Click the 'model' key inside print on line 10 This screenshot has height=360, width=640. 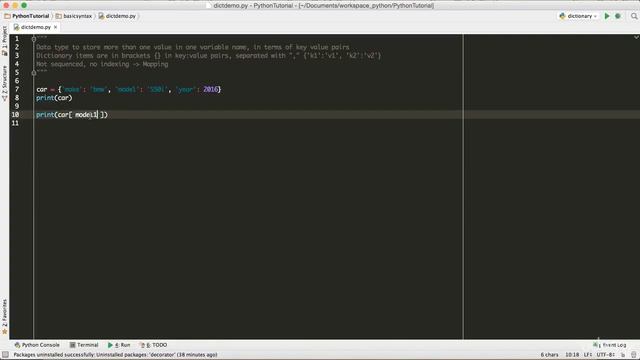(86, 115)
